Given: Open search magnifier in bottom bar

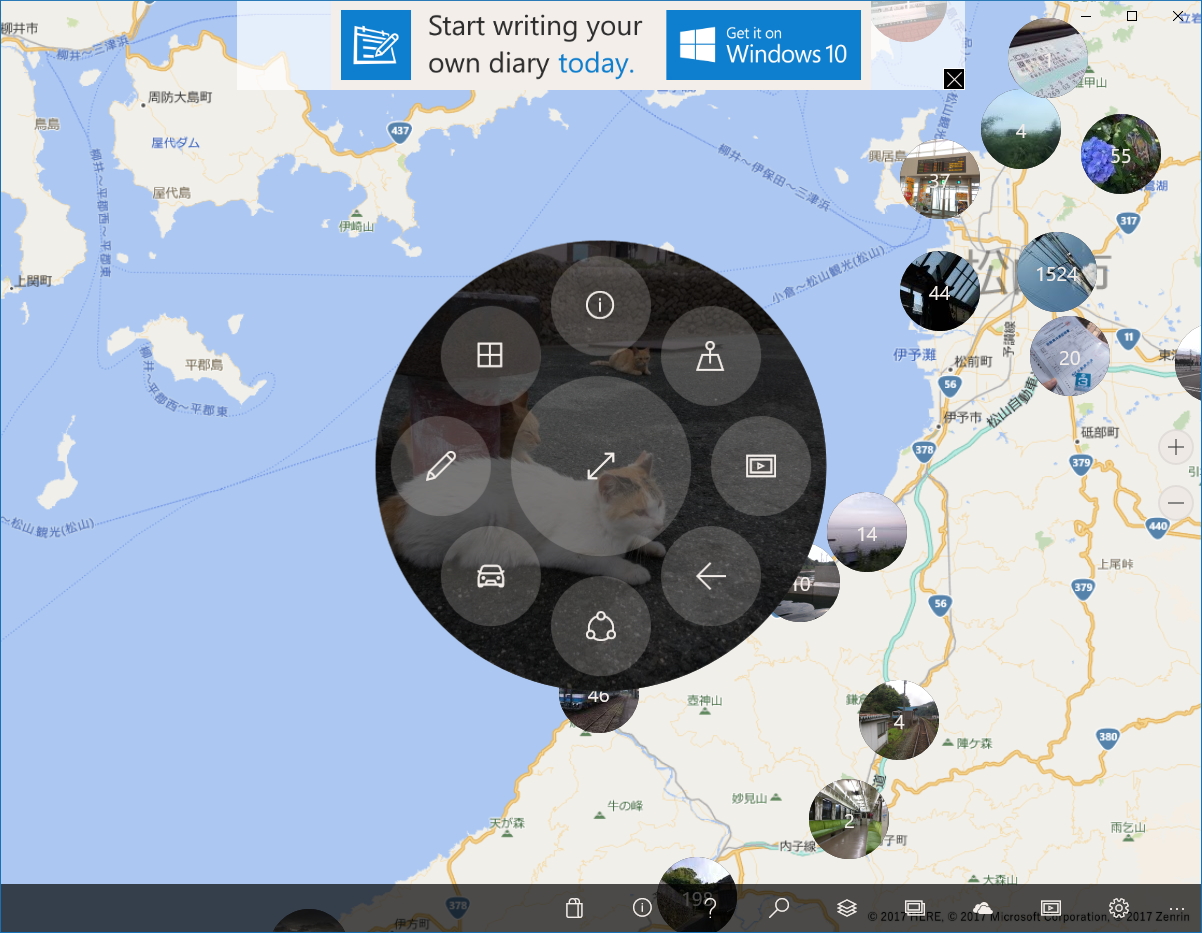Looking at the screenshot, I should tap(779, 908).
